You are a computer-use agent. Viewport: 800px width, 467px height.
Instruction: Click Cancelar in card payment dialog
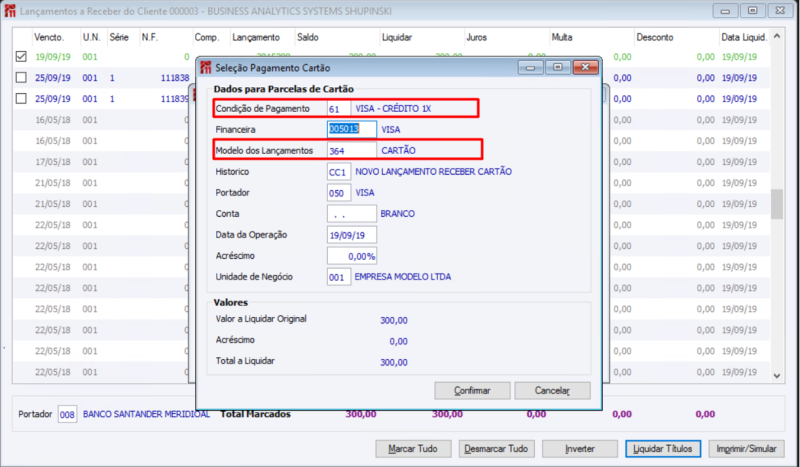(x=552, y=390)
